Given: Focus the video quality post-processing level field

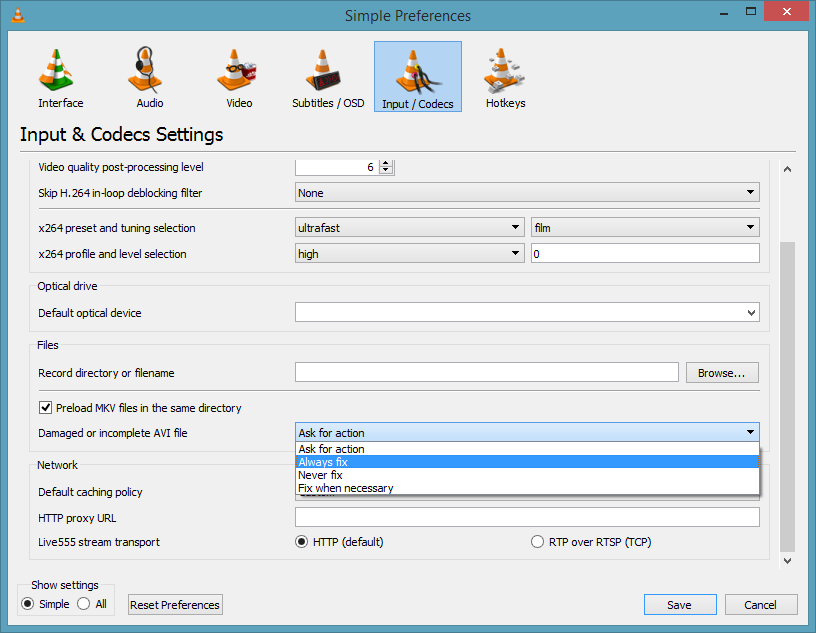Looking at the screenshot, I should pyautogui.click(x=337, y=167).
